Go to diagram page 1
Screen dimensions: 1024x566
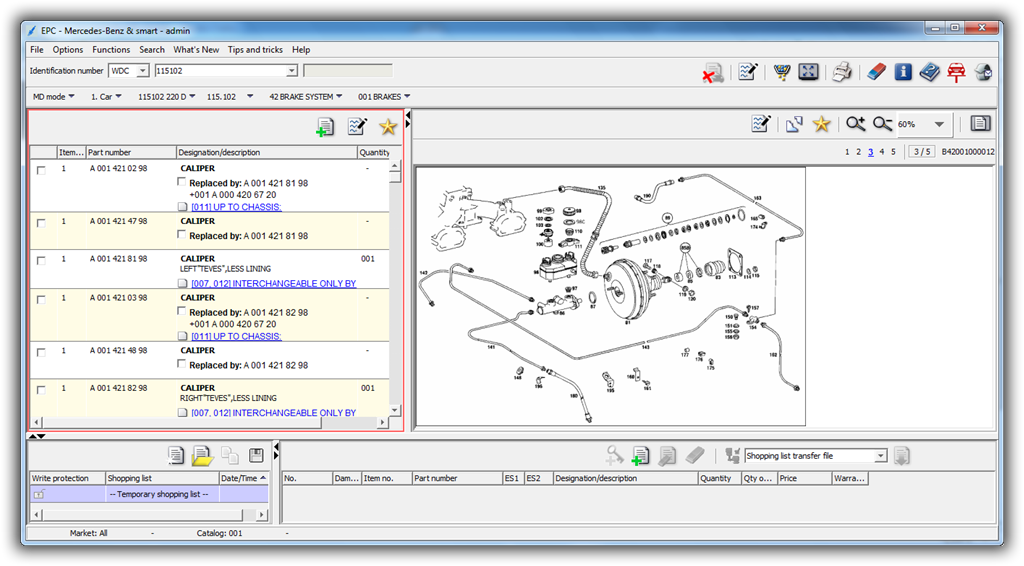tap(847, 152)
